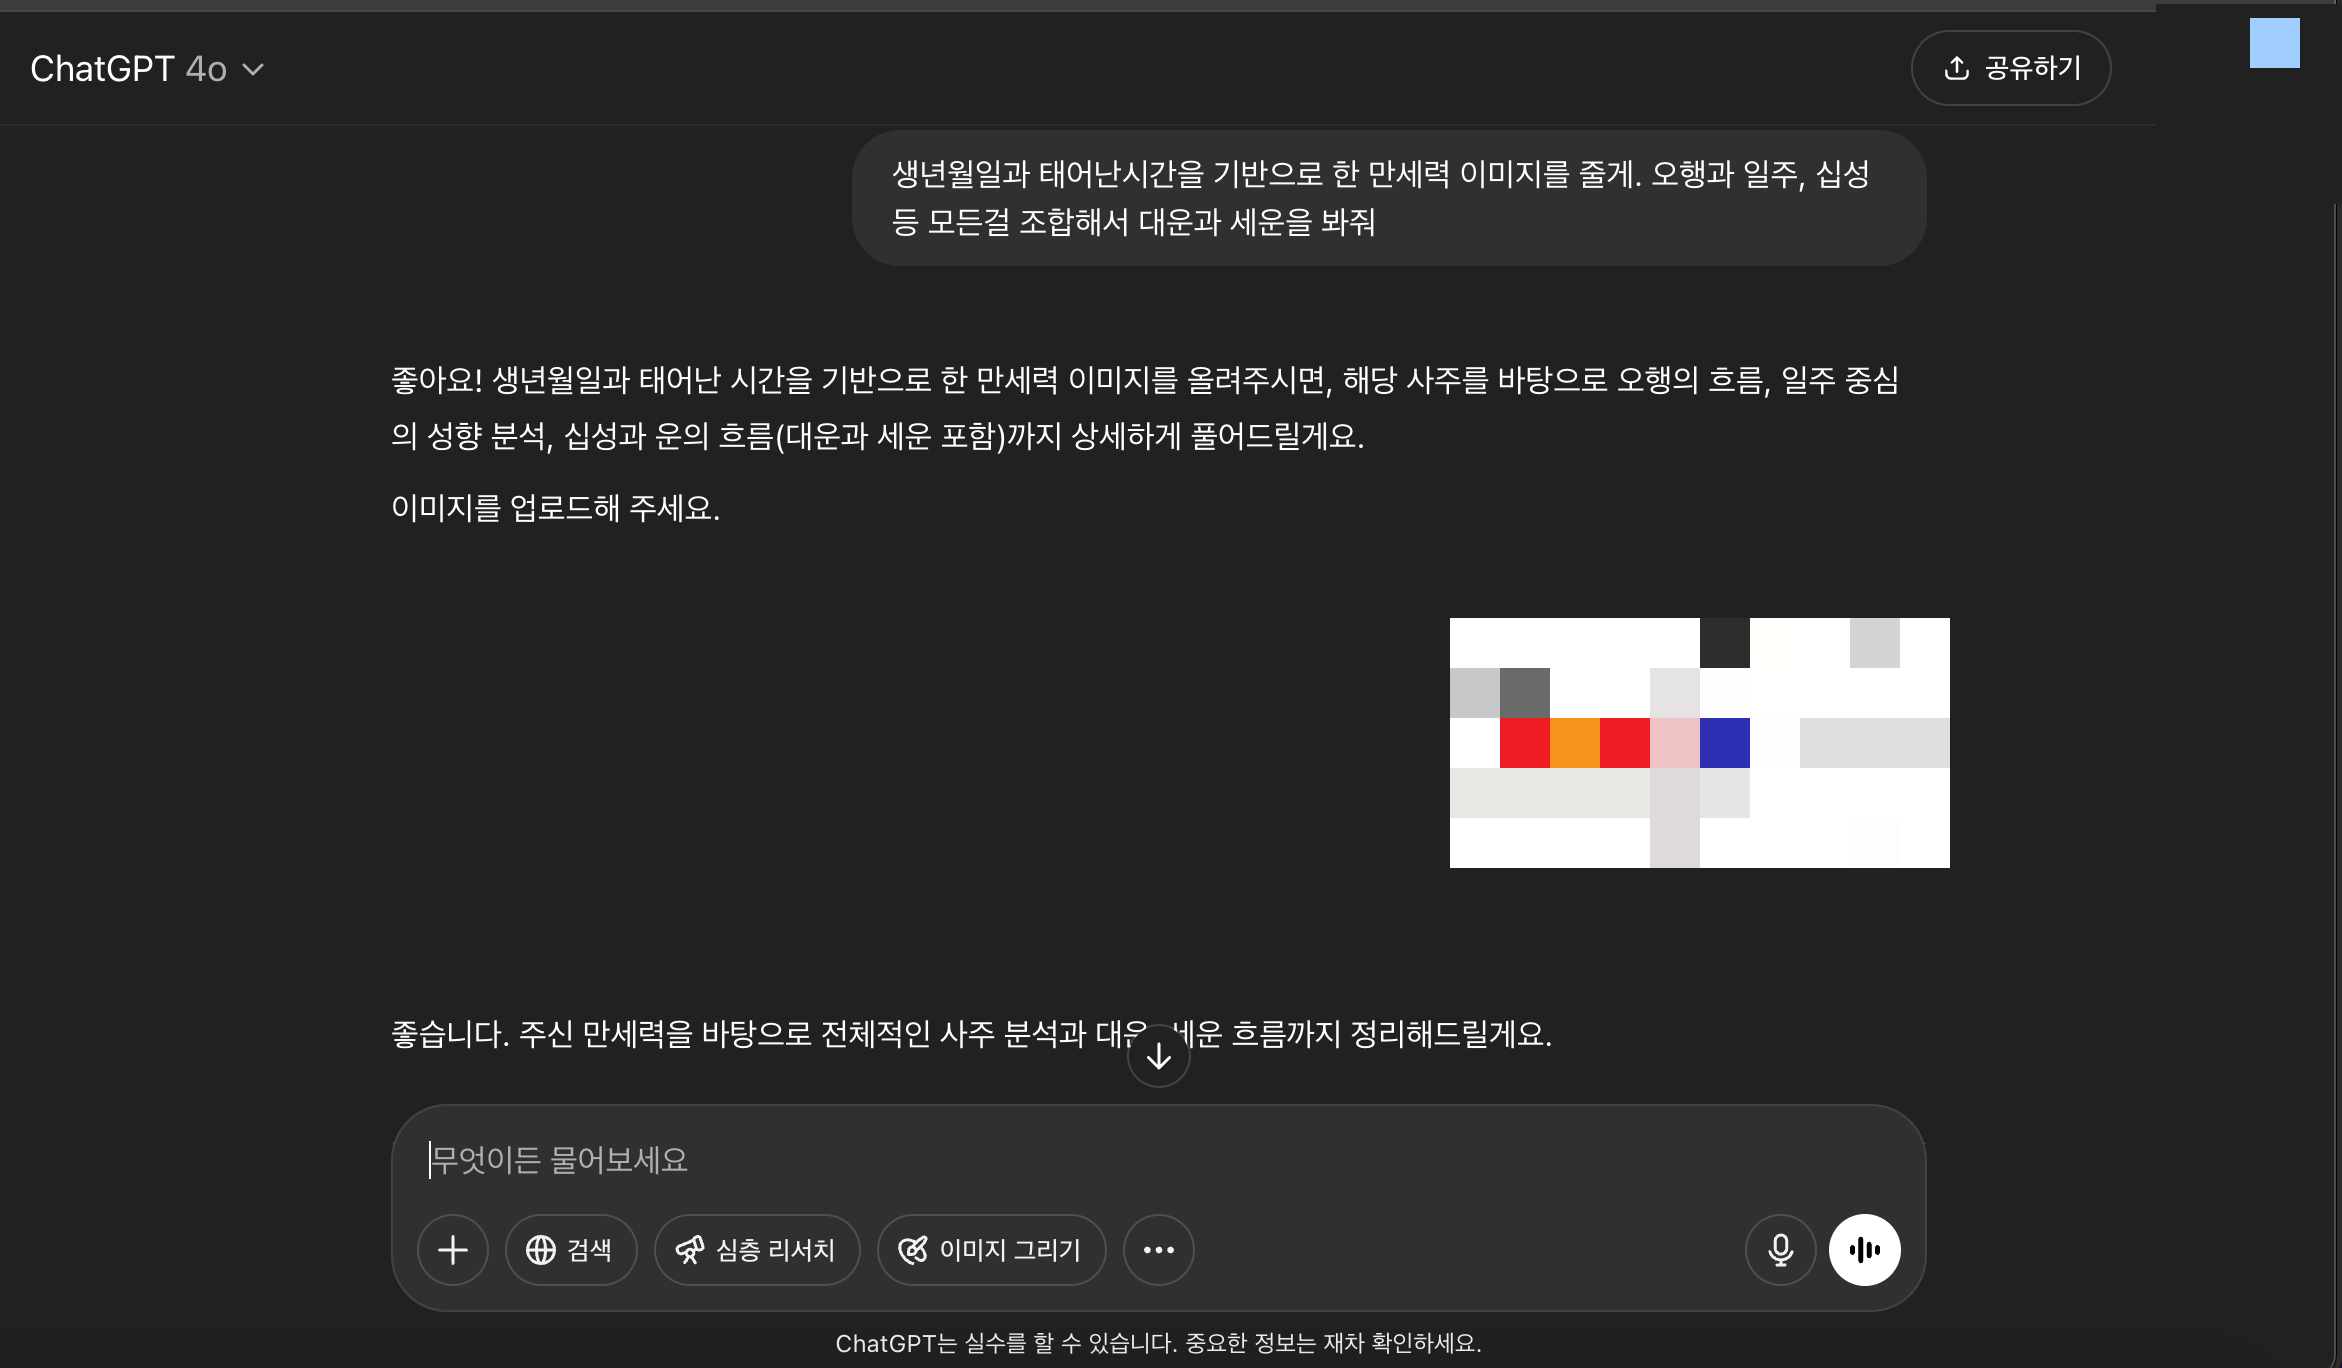Image resolution: width=2342 pixels, height=1368 pixels.
Task: Open the blue profile avatar menu
Action: [2274, 43]
